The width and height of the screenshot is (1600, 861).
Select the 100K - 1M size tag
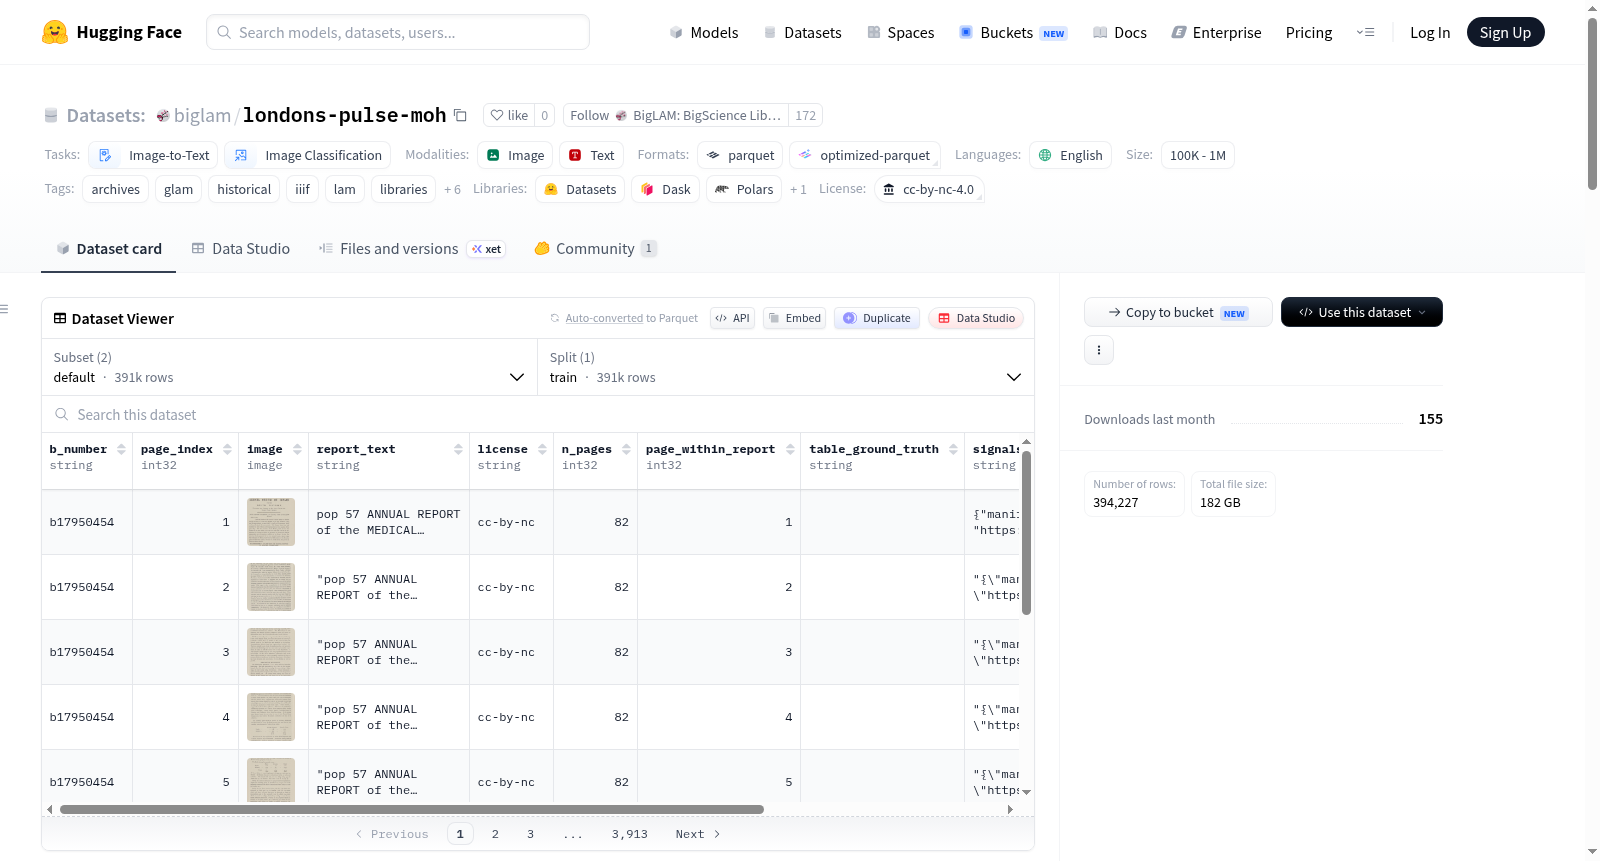[x=1198, y=155]
